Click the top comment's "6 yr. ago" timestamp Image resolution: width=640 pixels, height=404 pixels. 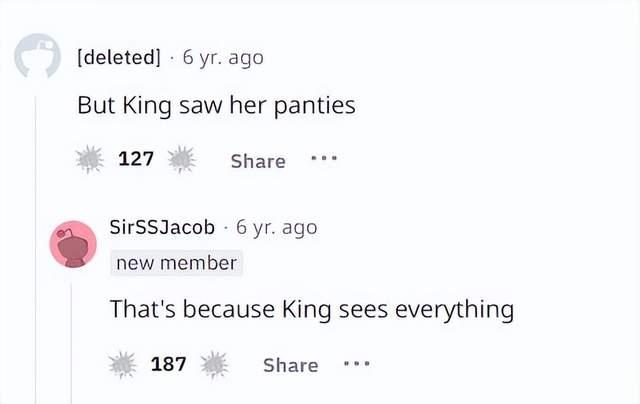(x=223, y=57)
